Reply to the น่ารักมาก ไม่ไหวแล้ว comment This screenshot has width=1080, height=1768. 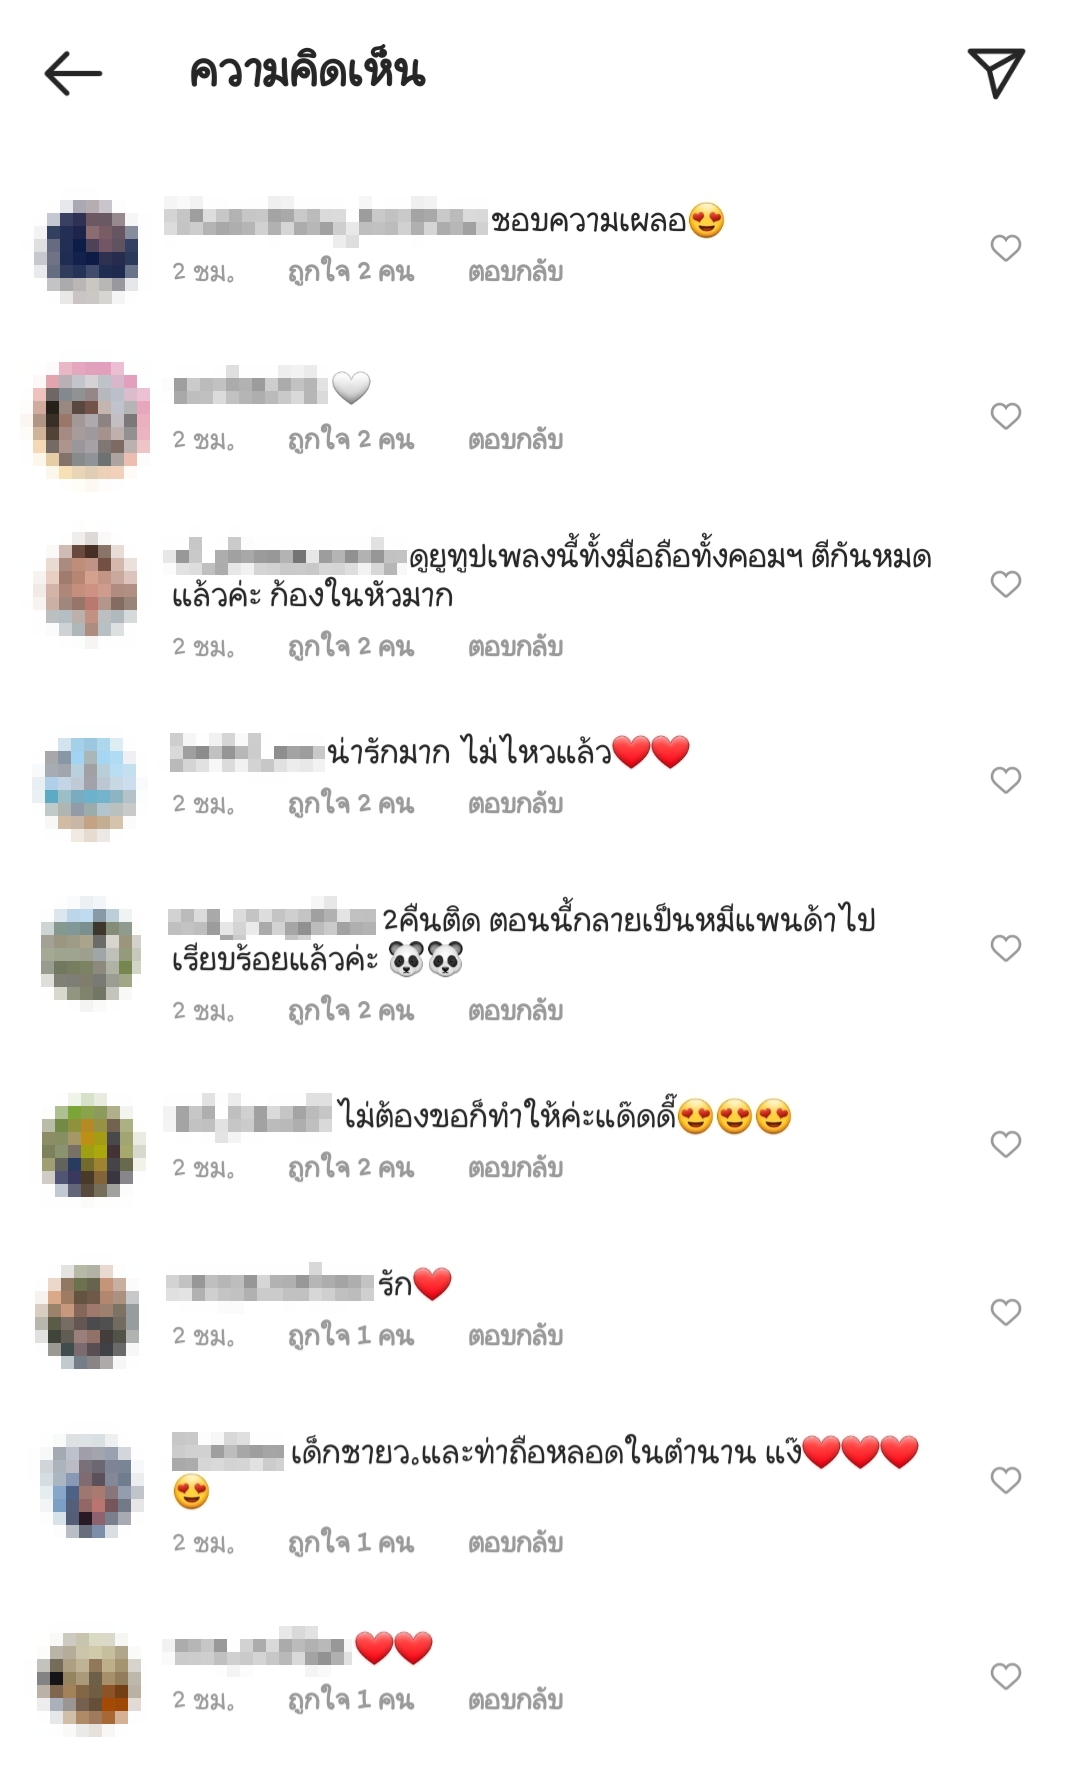coord(515,804)
